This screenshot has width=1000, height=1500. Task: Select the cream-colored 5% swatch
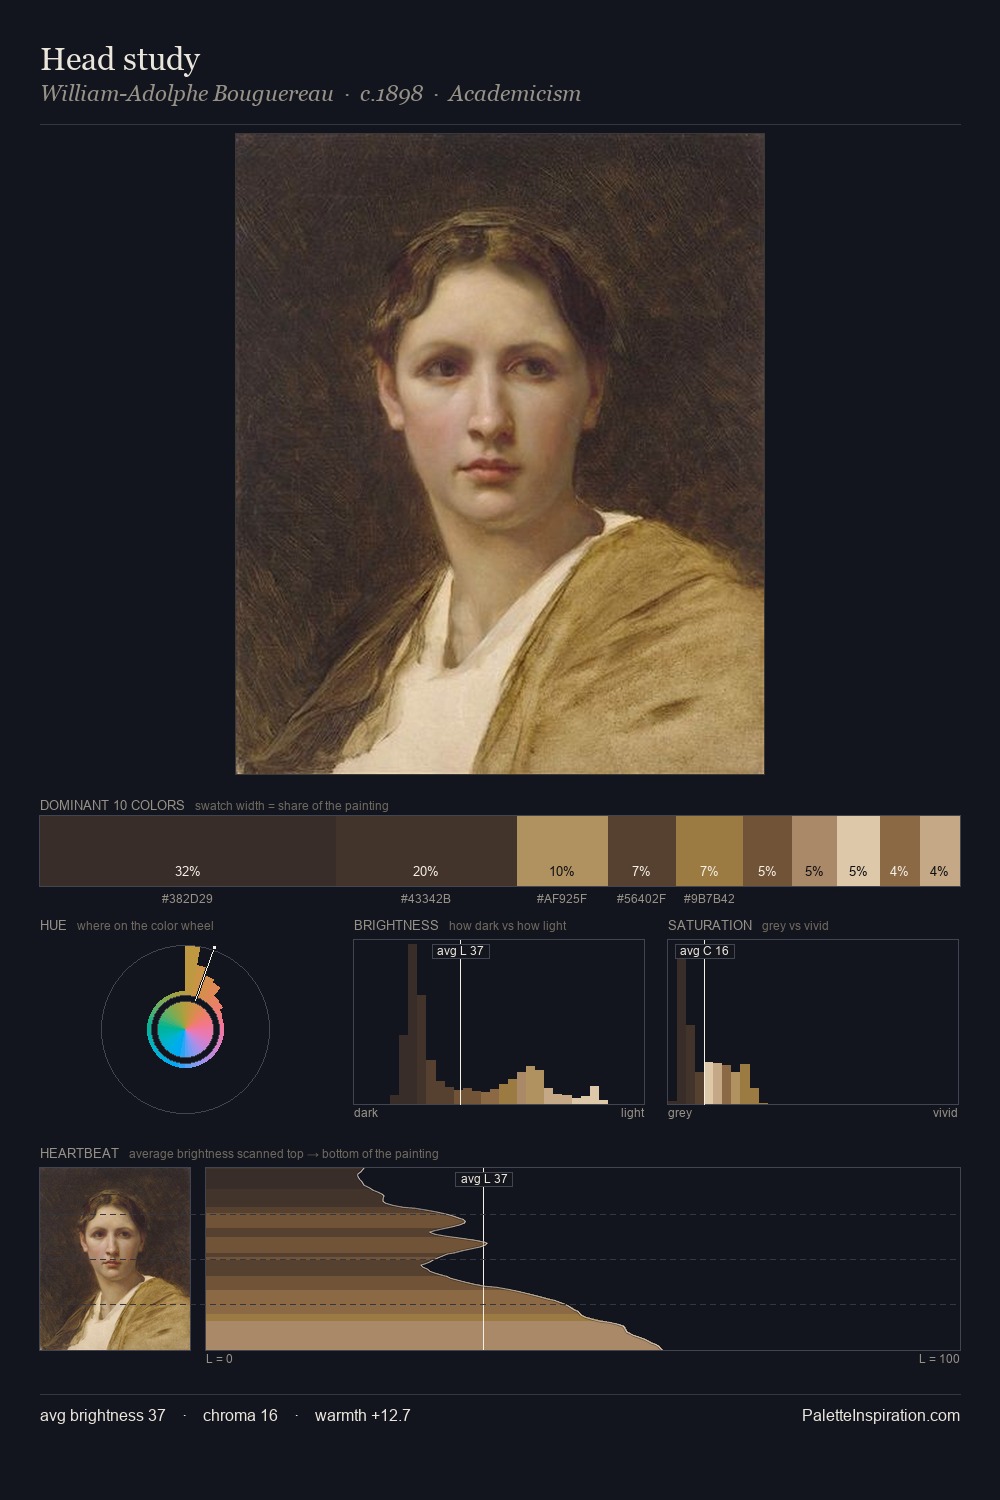pyautogui.click(x=858, y=851)
